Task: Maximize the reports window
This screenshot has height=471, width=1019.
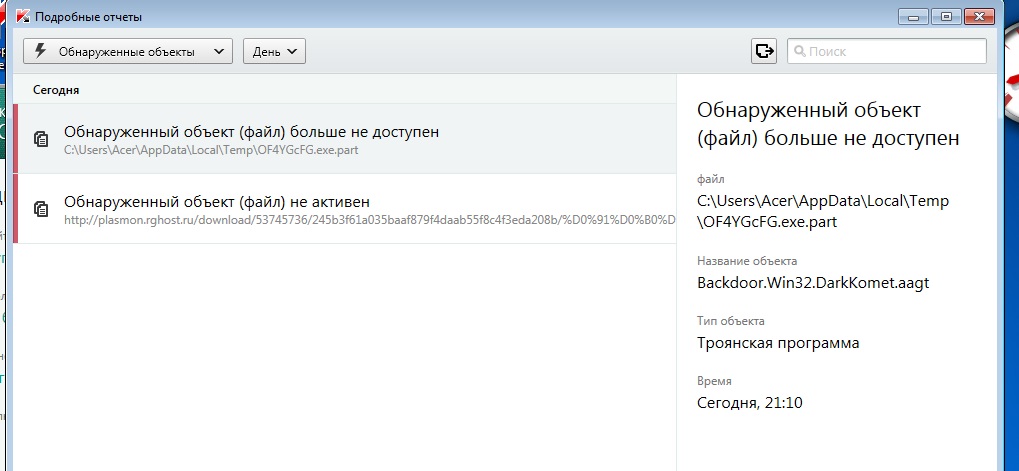Action: pos(947,16)
